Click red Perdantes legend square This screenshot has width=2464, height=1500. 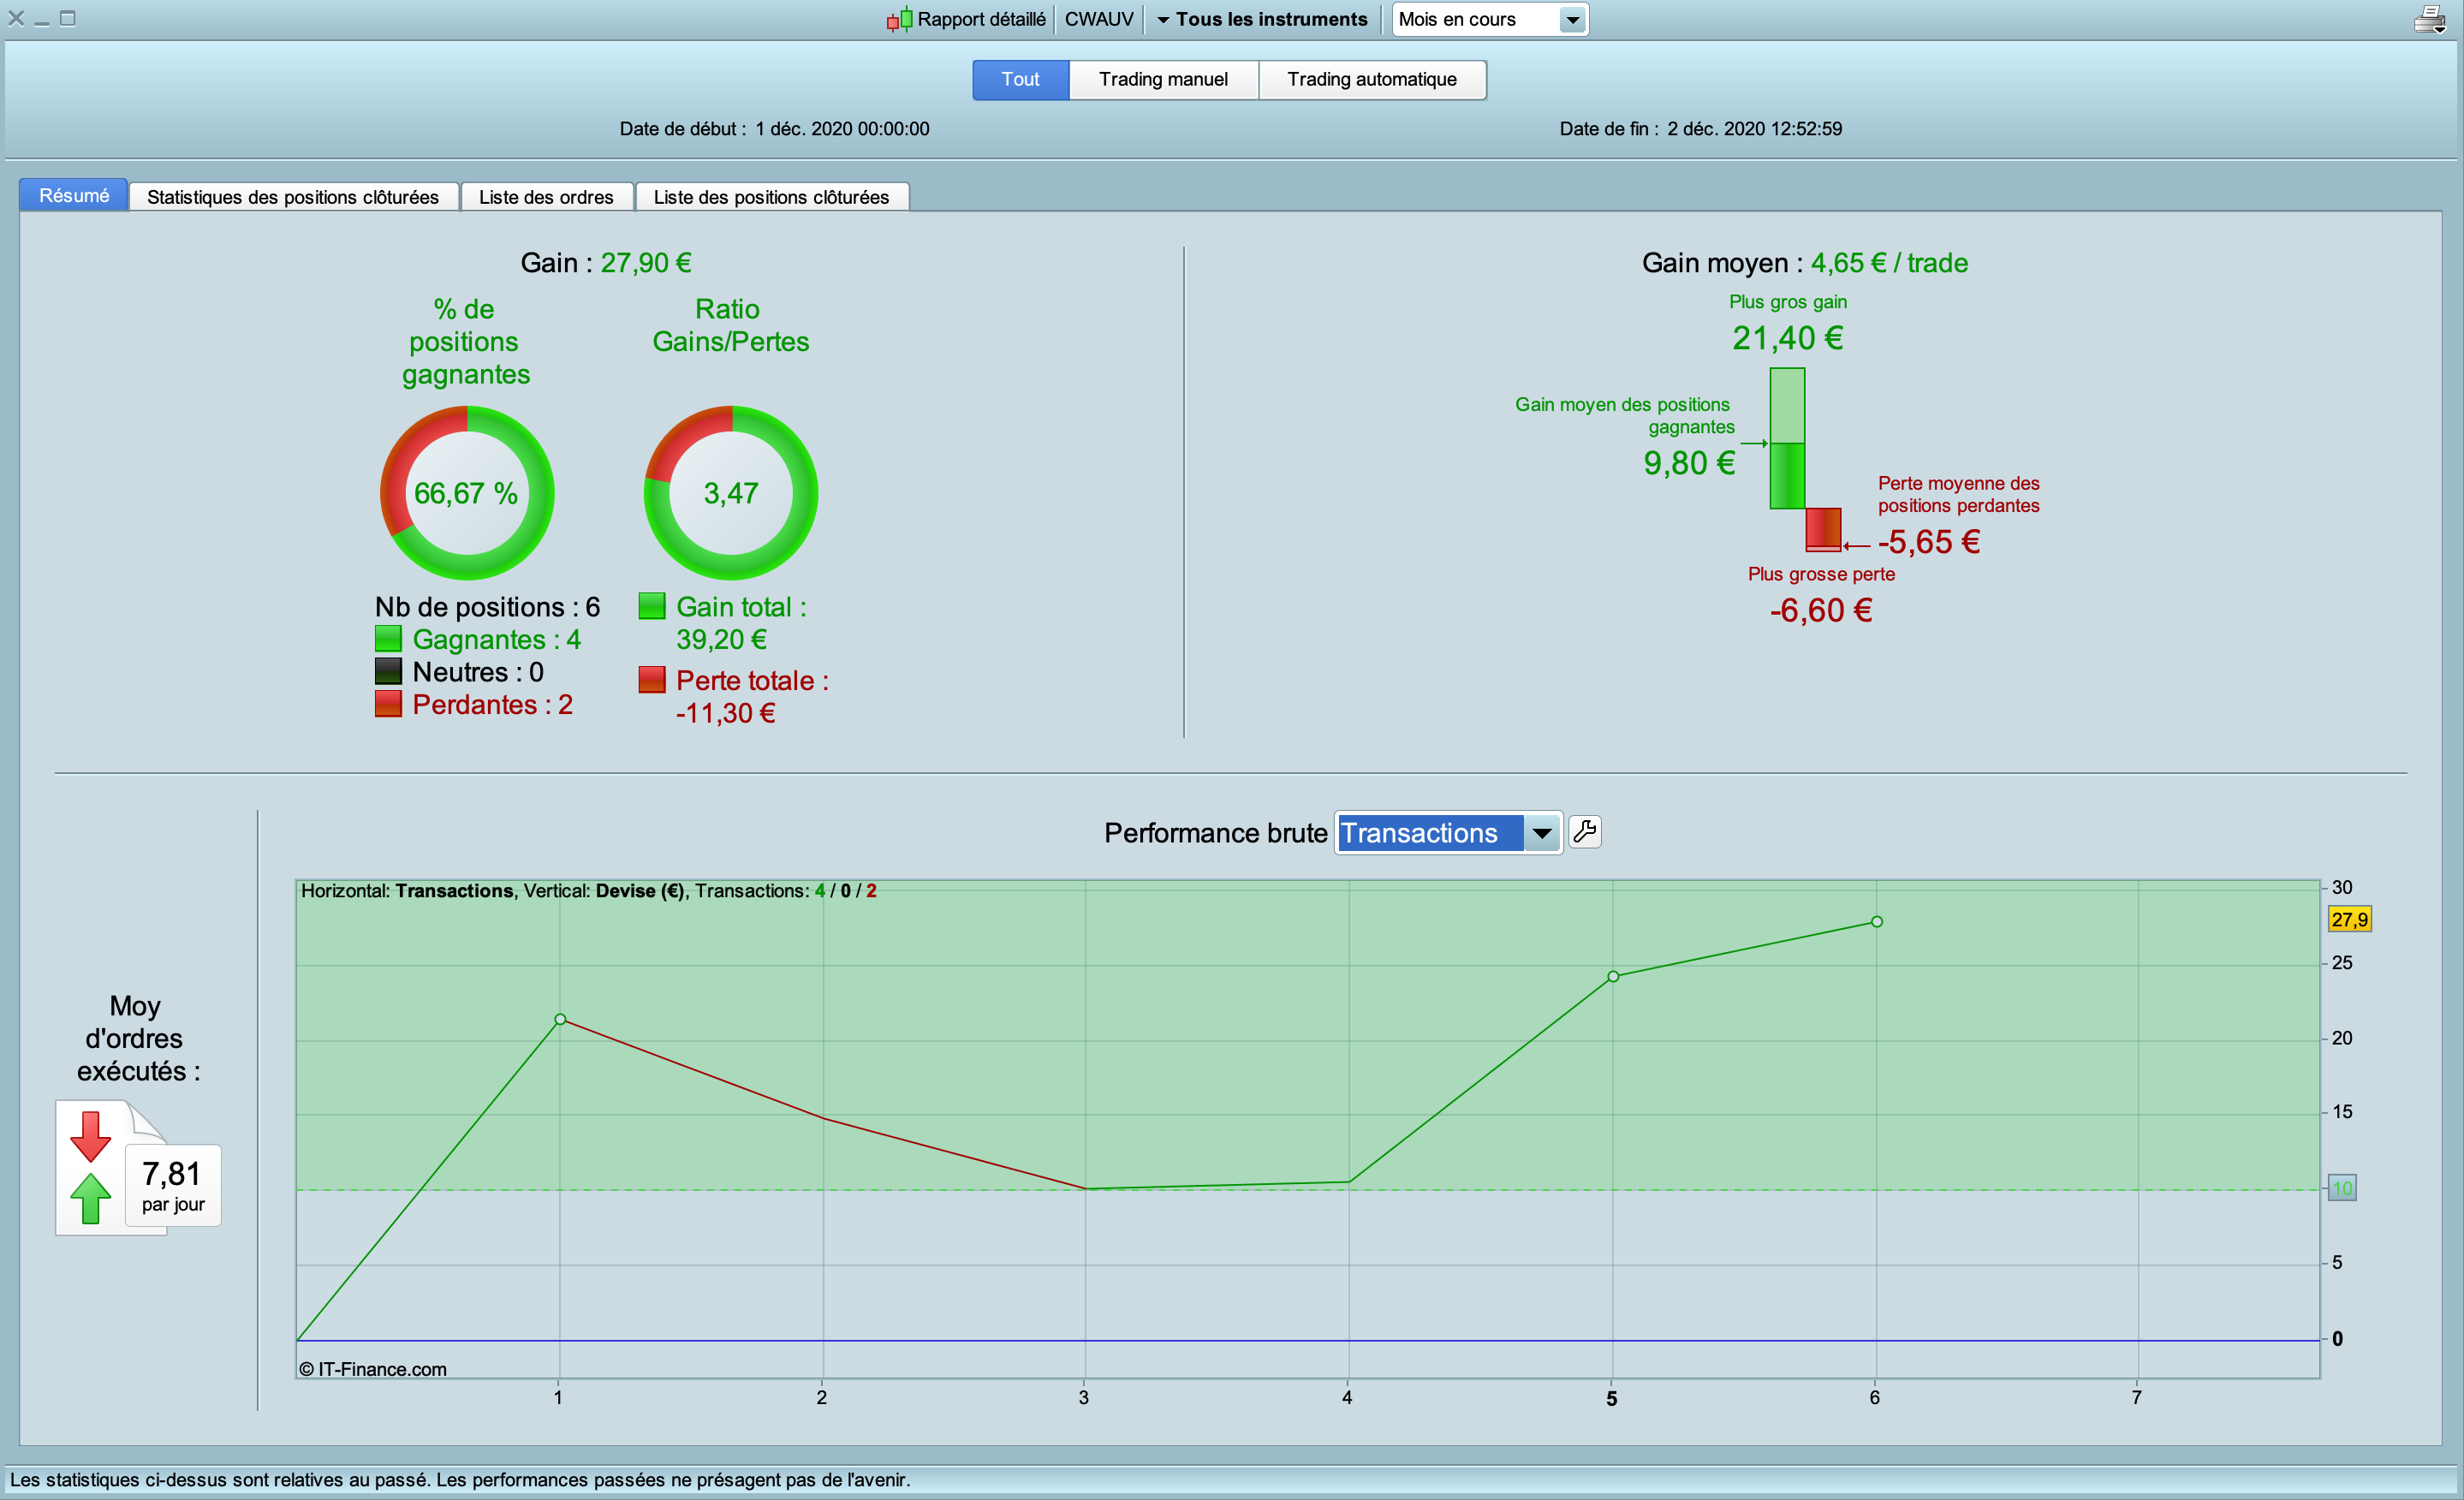388,704
